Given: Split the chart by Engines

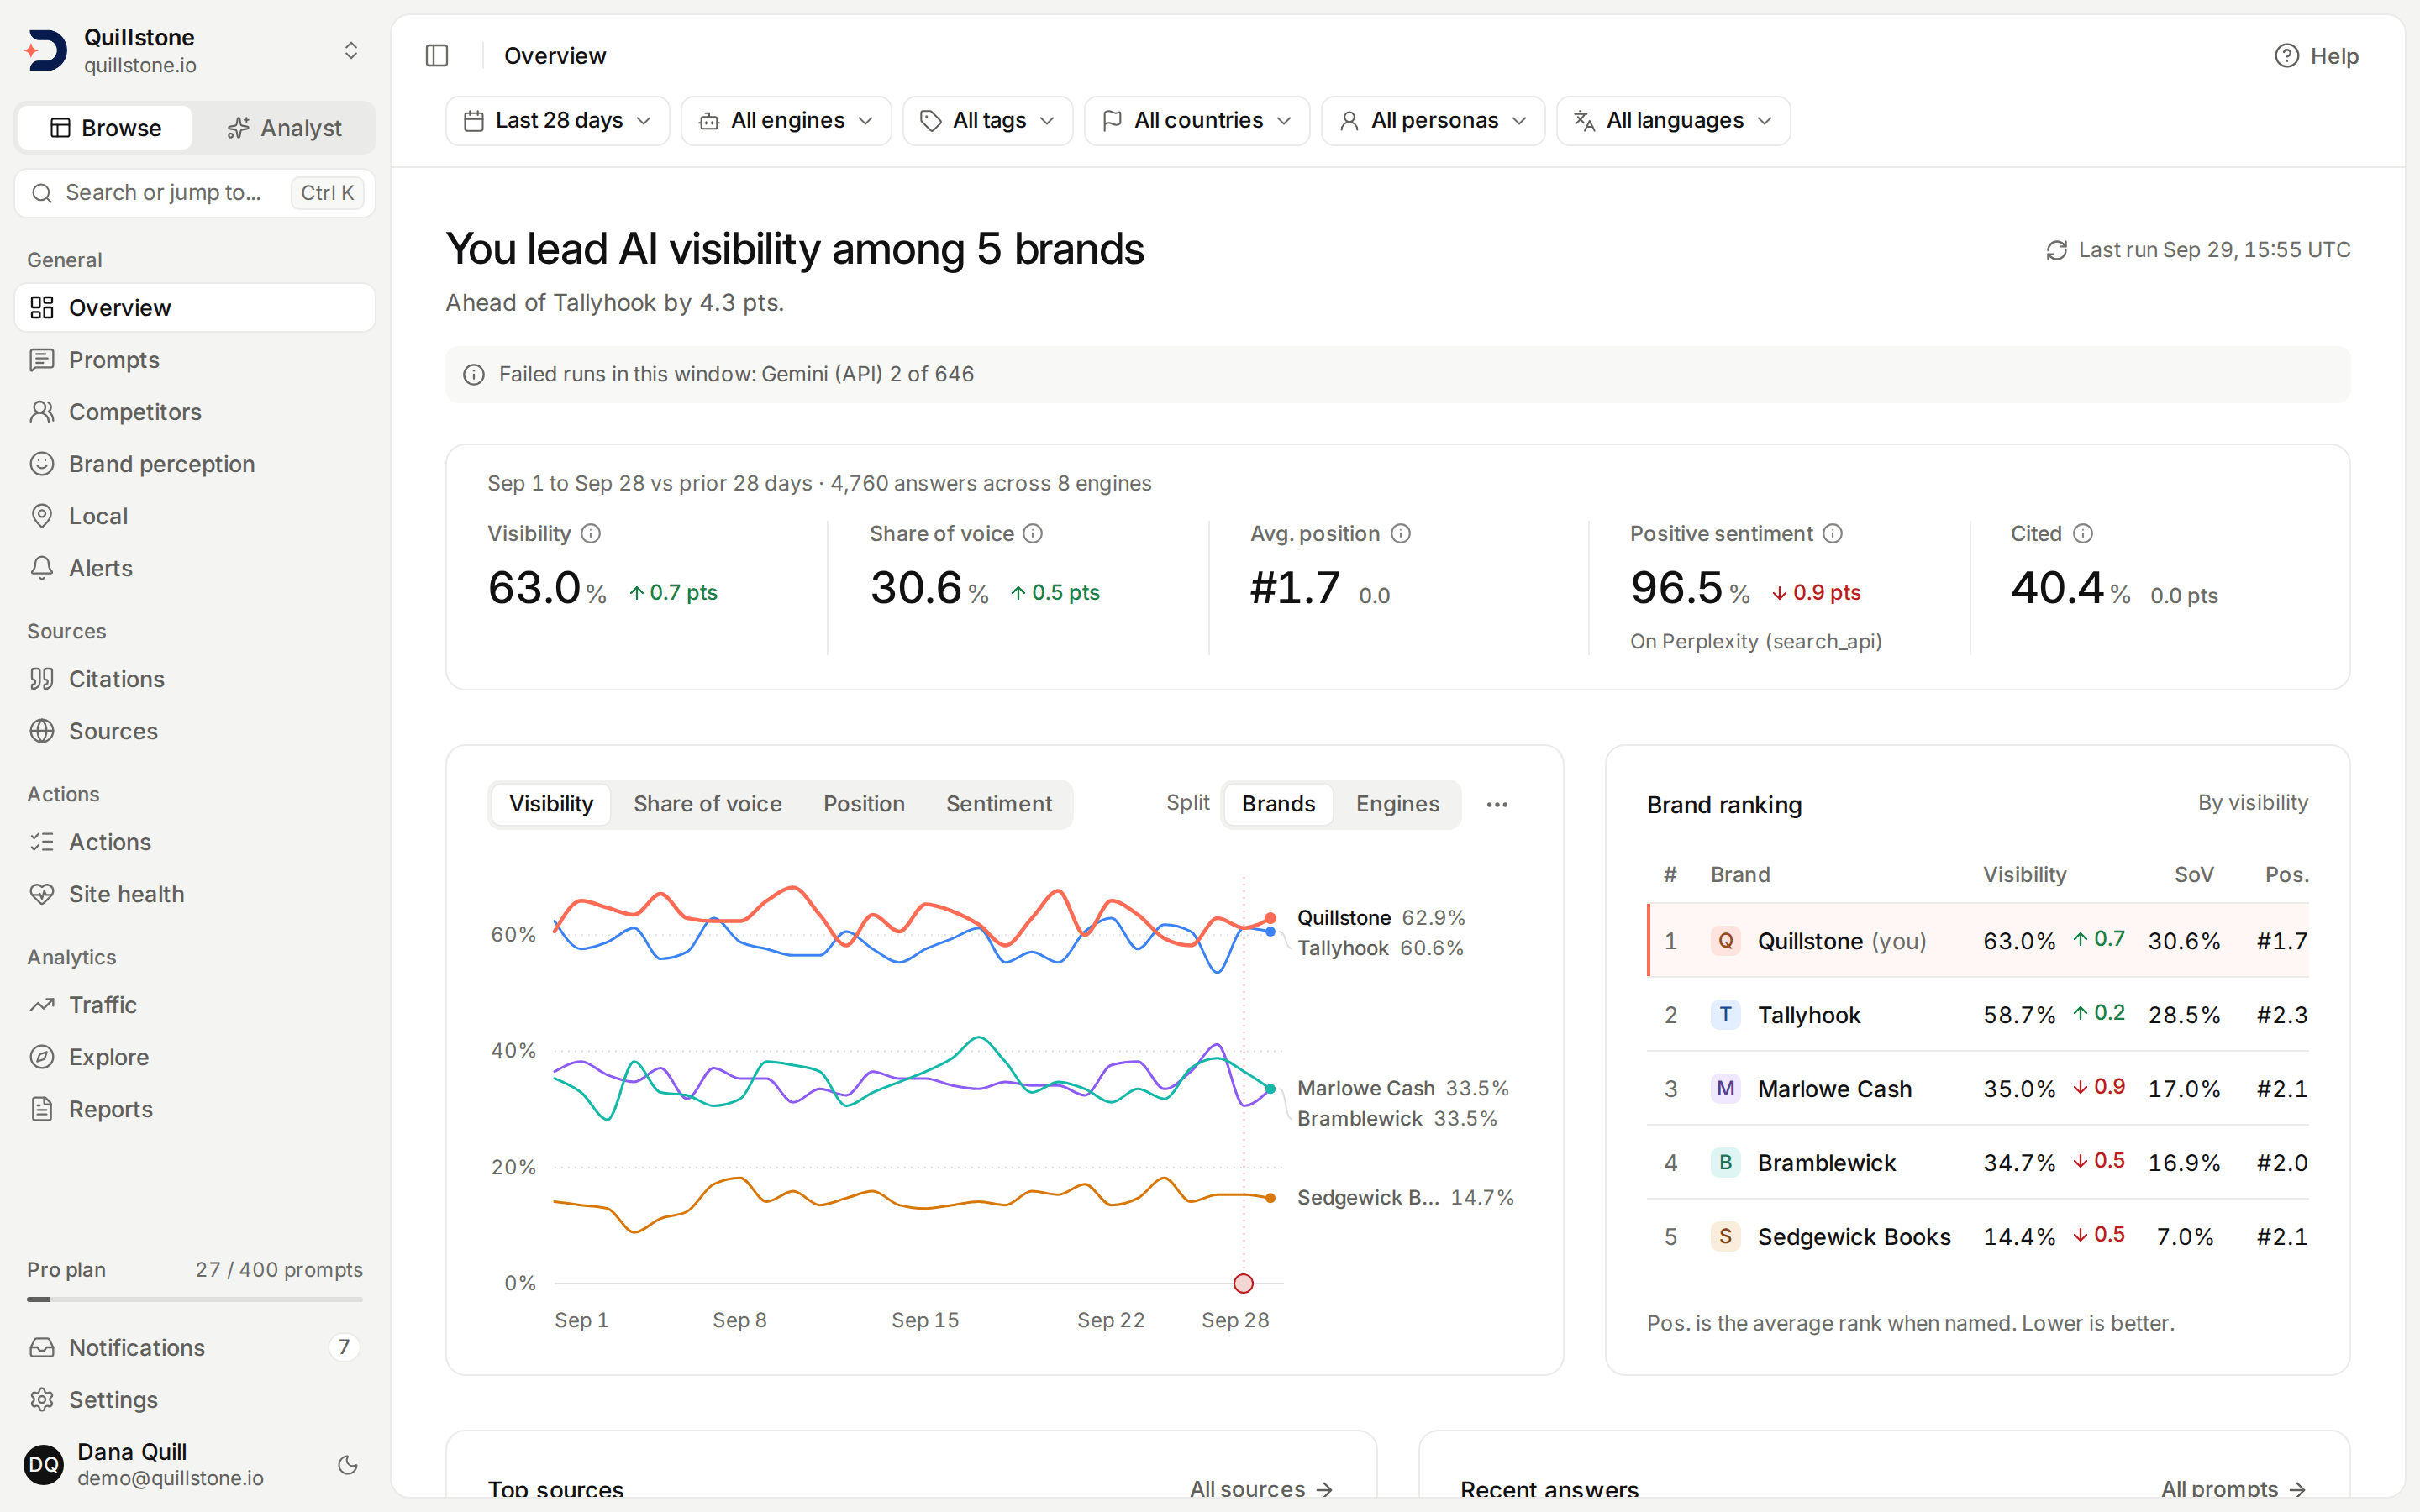Looking at the screenshot, I should (x=1397, y=805).
